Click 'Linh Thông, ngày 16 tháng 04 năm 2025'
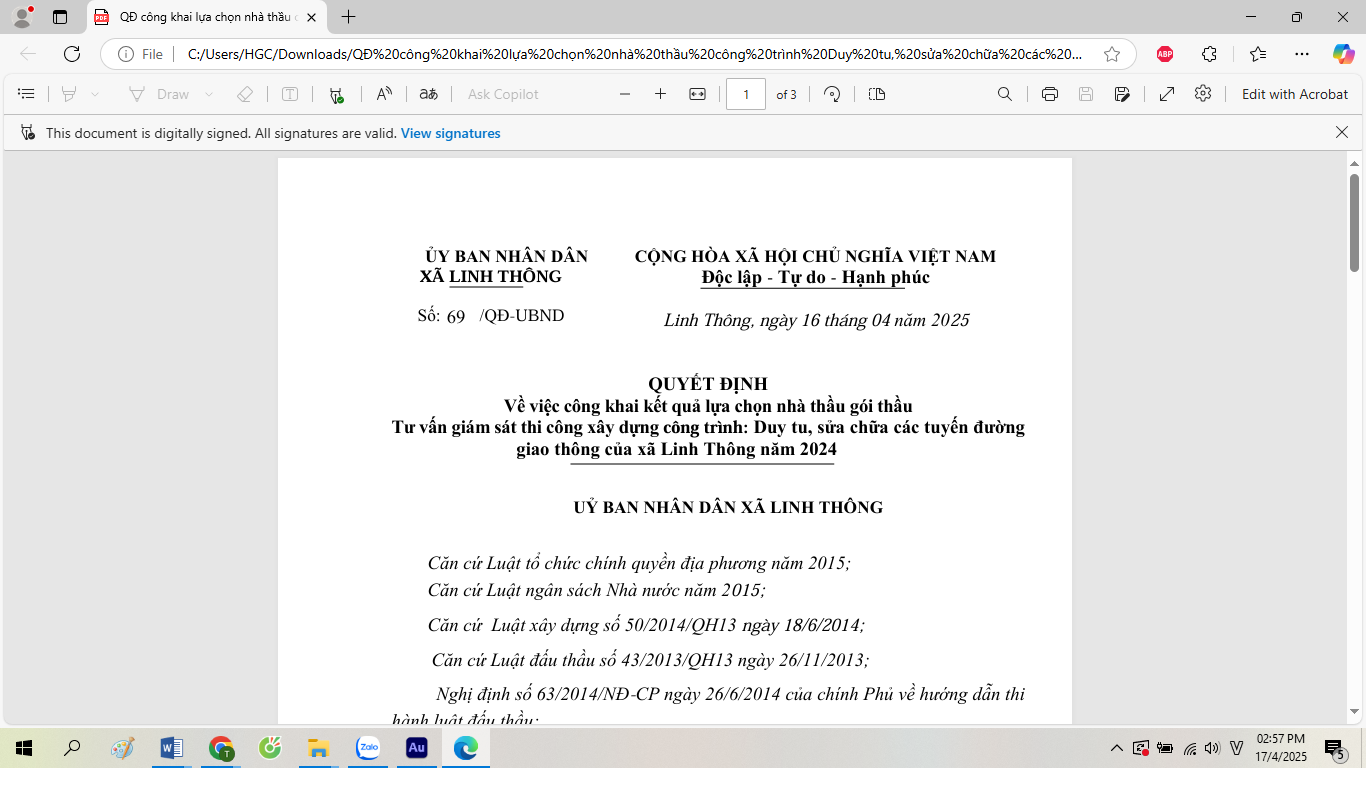The height and width of the screenshot is (786, 1366). click(816, 321)
